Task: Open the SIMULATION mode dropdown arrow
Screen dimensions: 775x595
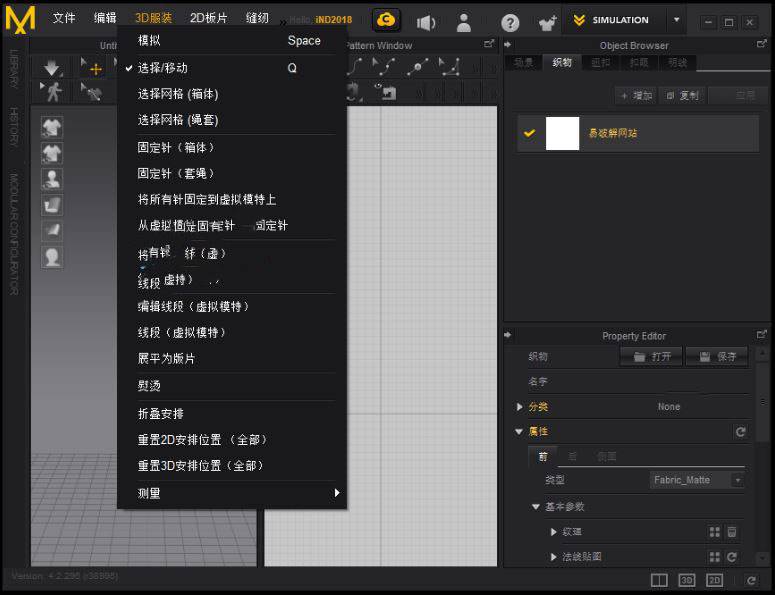Action: coord(677,20)
